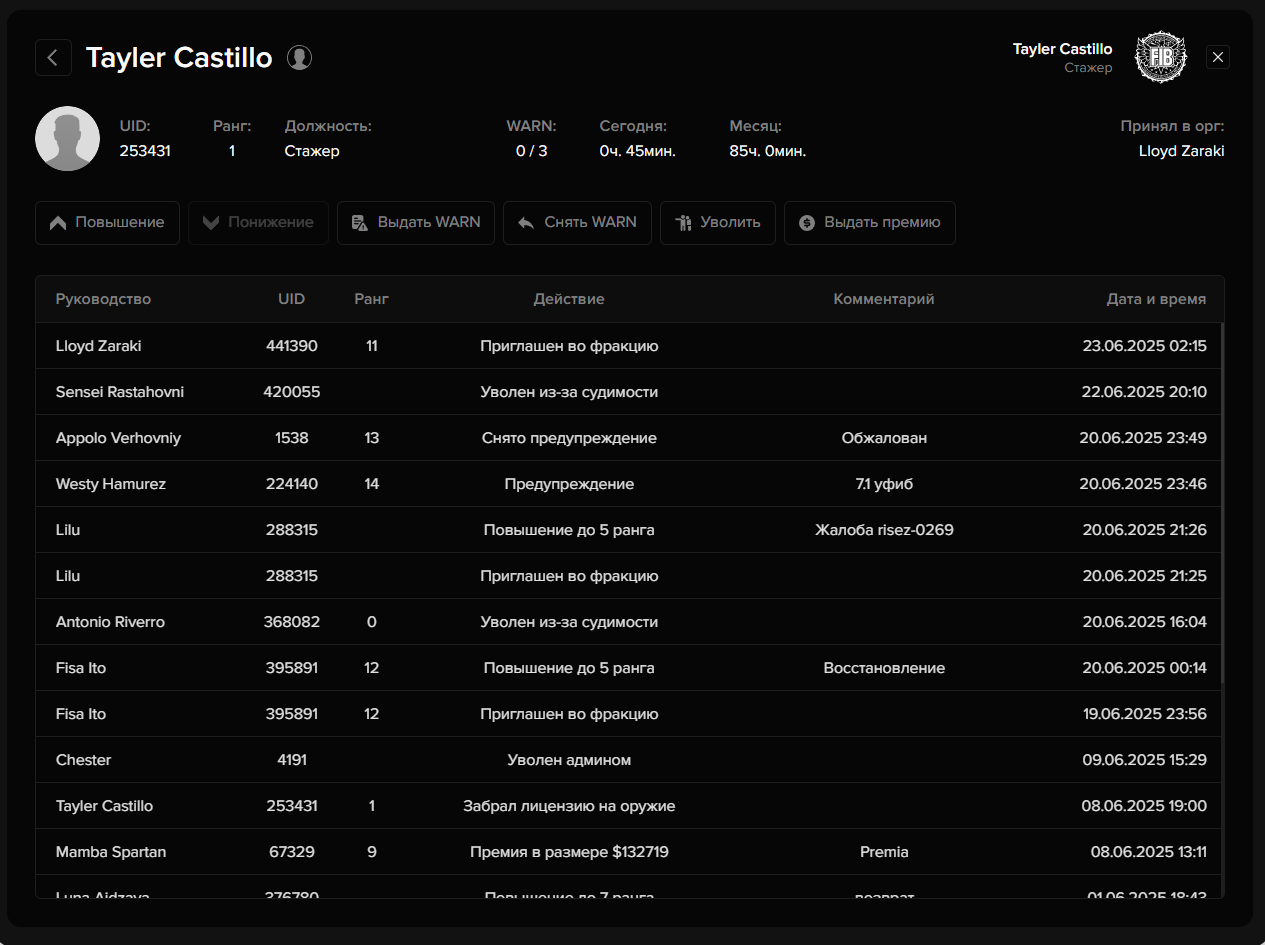The width and height of the screenshot is (1265, 945).
Task: Close the employee panel with X
Action: [1218, 57]
